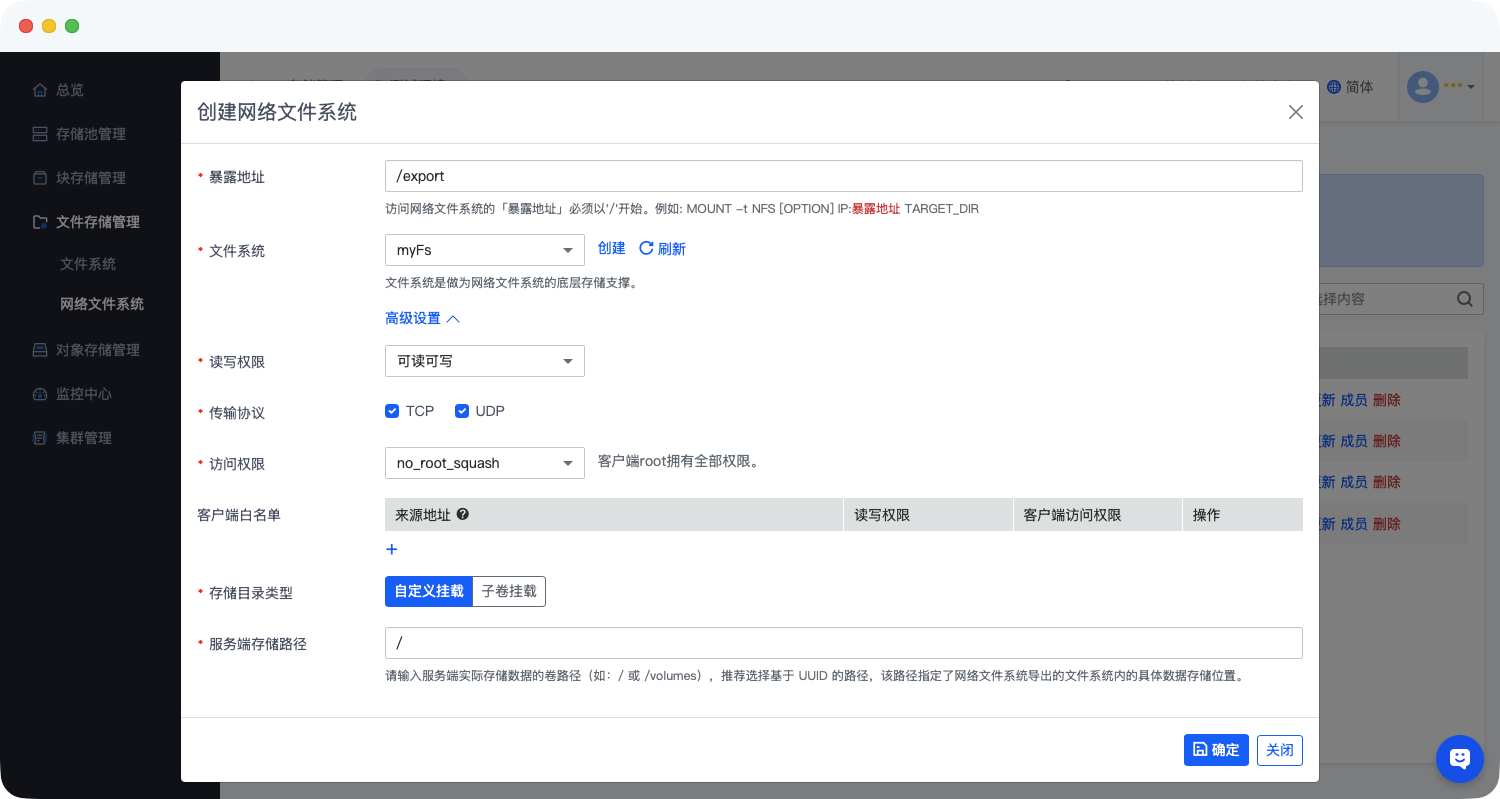
Task: Click the 刷新 refresh link
Action: (x=662, y=249)
